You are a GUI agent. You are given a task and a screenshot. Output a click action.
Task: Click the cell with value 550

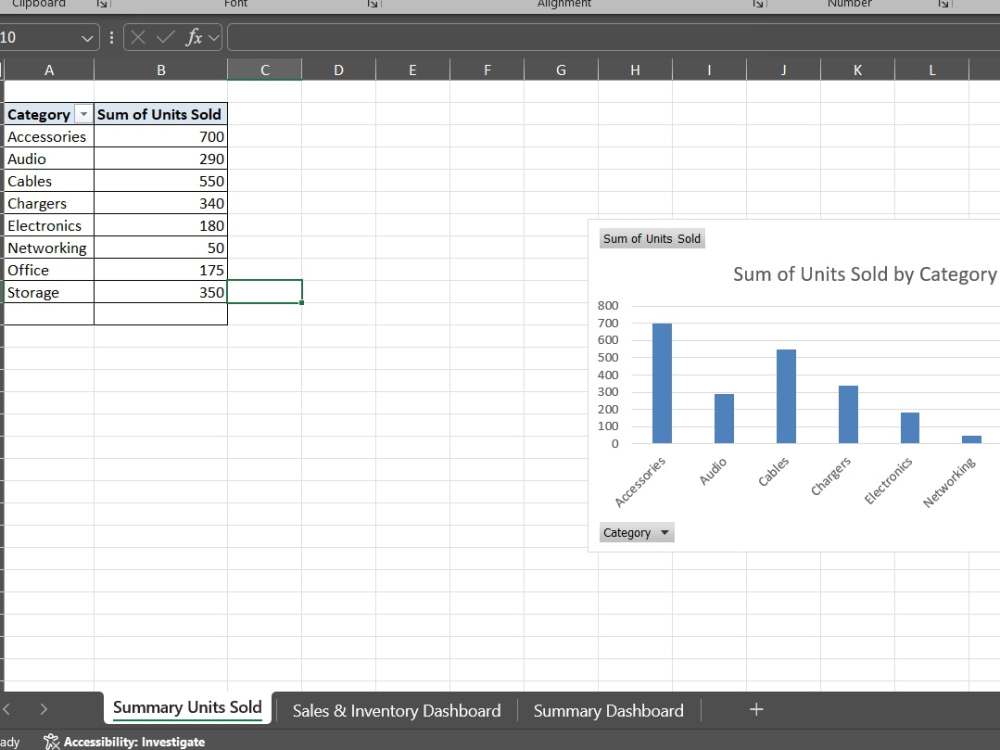point(161,181)
